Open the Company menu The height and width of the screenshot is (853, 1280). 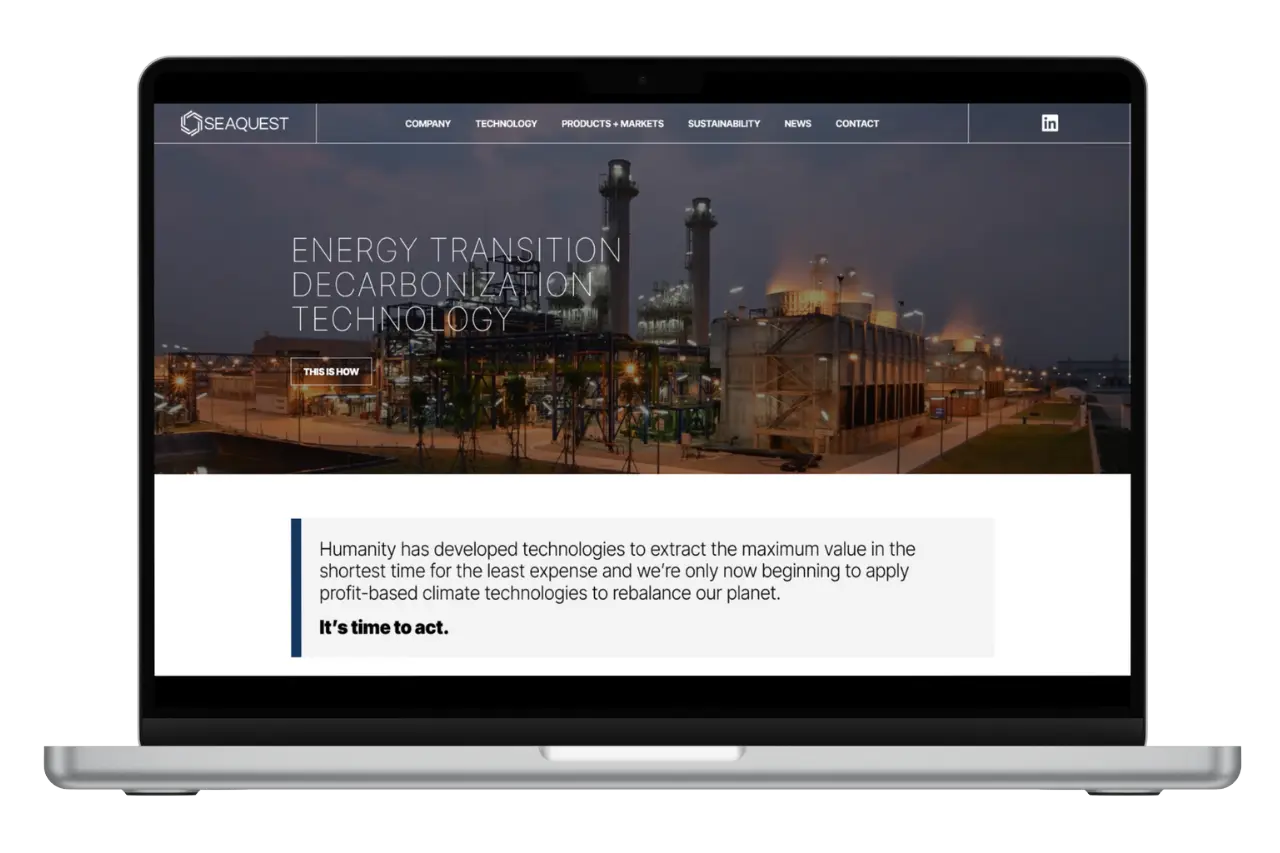pos(428,124)
